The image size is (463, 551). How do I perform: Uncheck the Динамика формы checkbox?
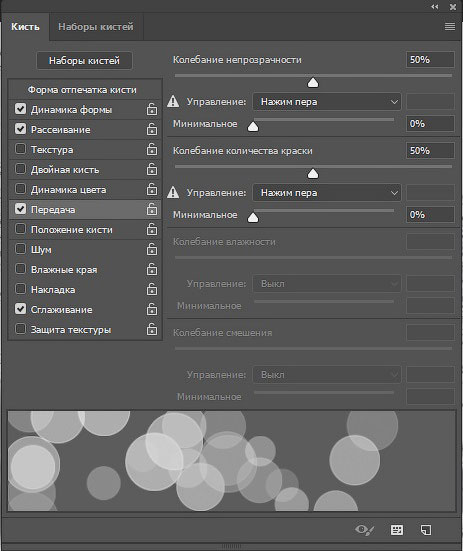click(x=20, y=109)
